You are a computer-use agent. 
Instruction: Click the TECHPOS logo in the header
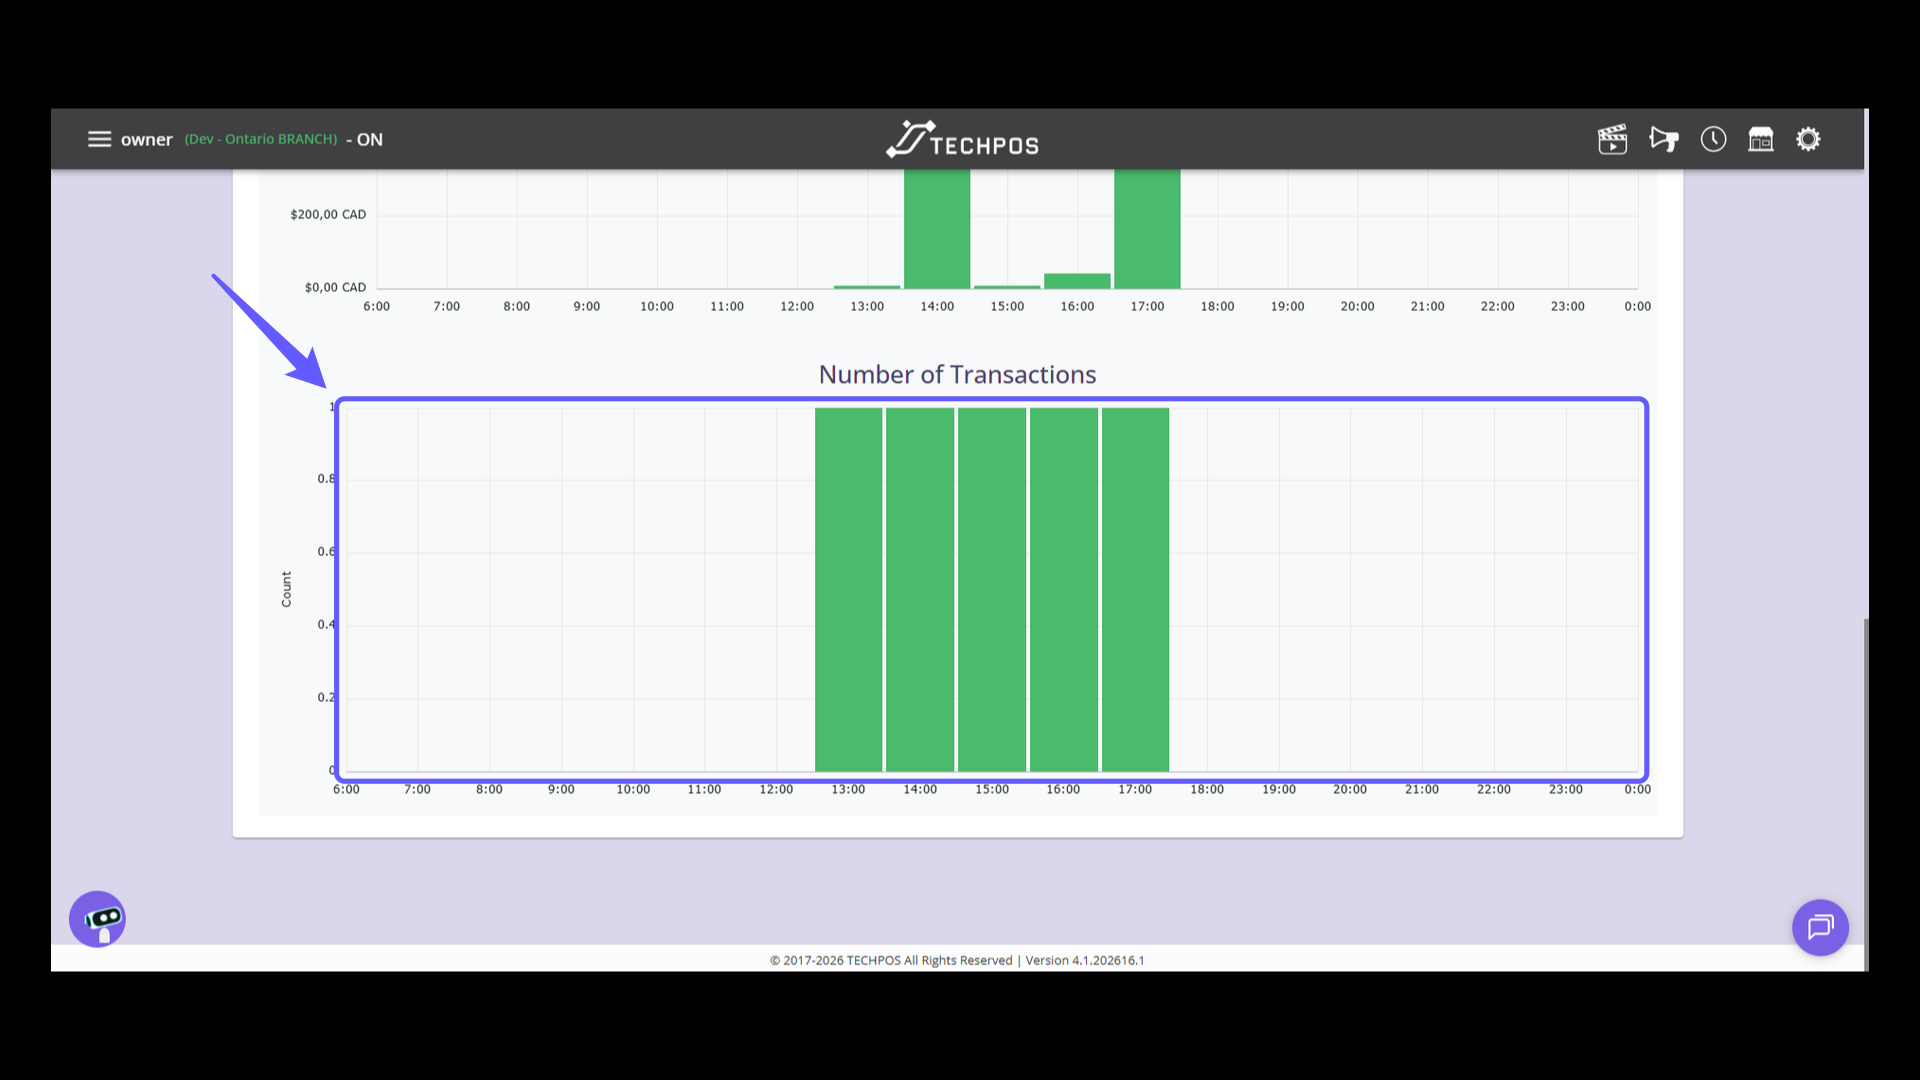coord(961,139)
